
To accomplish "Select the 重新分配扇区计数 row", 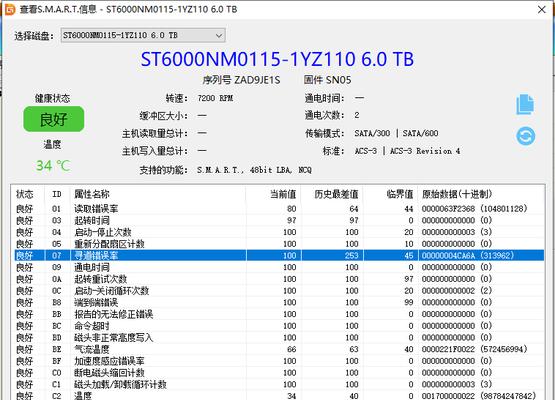I will pyautogui.click(x=279, y=244).
